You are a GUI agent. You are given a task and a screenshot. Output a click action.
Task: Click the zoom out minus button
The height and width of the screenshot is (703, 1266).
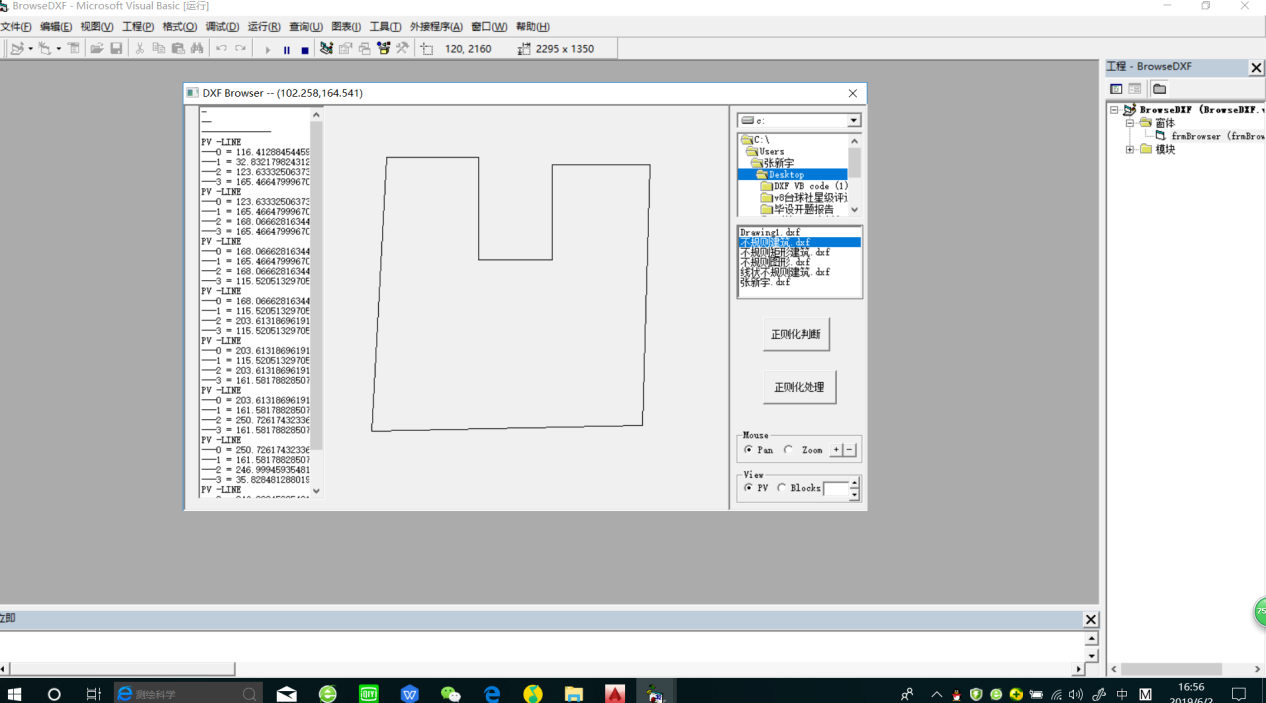(x=850, y=450)
